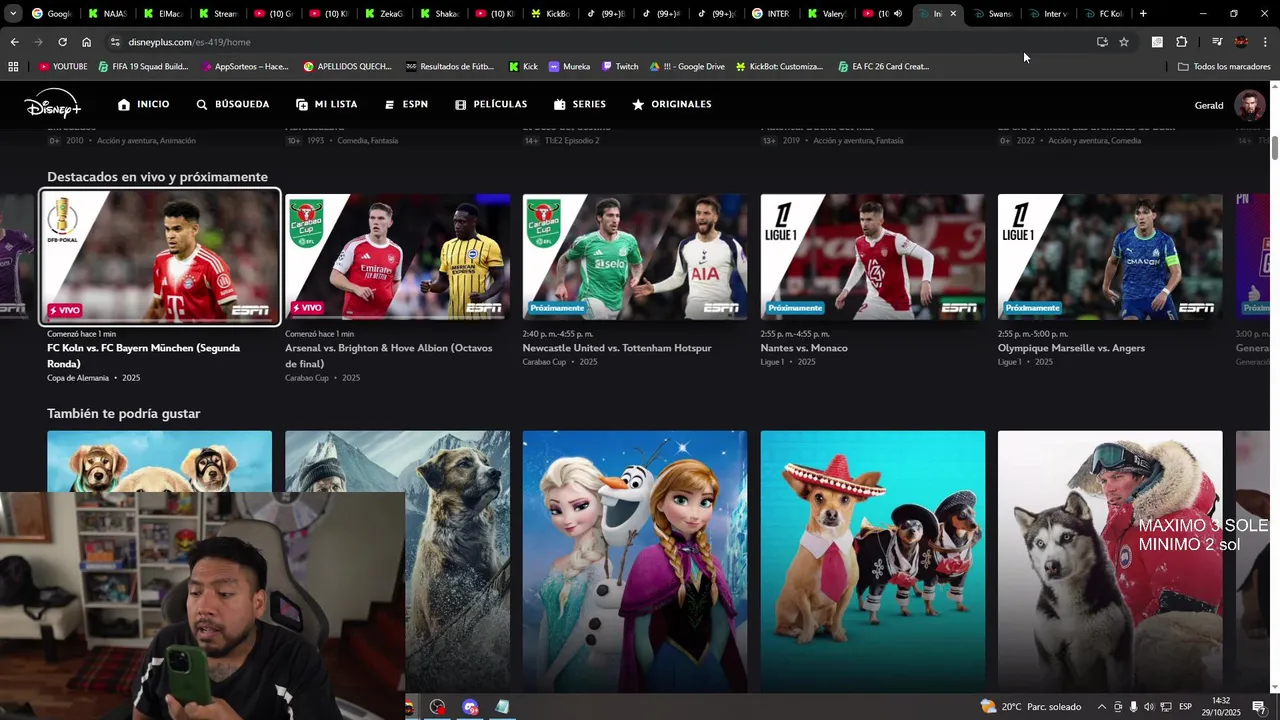The height and width of the screenshot is (720, 1280).
Task: Open the weather widget showing 20°C
Action: (1031, 707)
